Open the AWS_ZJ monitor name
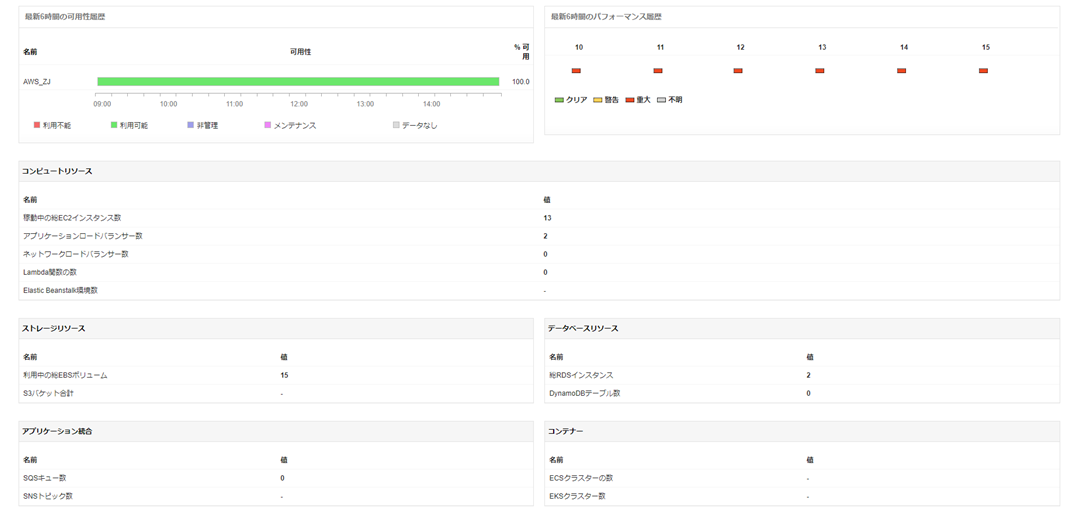Image resolution: width=1069 pixels, height=530 pixels. click(37, 82)
